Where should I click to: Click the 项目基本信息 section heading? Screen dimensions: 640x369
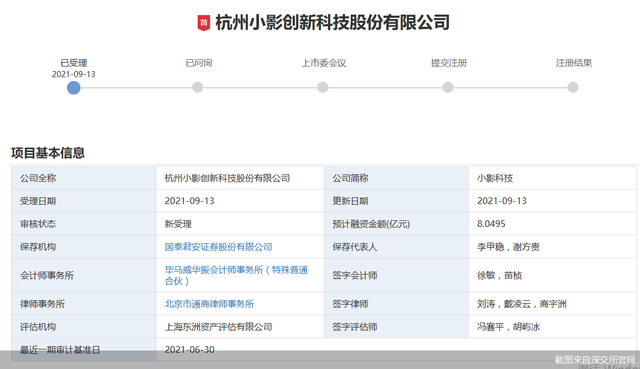pyautogui.click(x=48, y=153)
